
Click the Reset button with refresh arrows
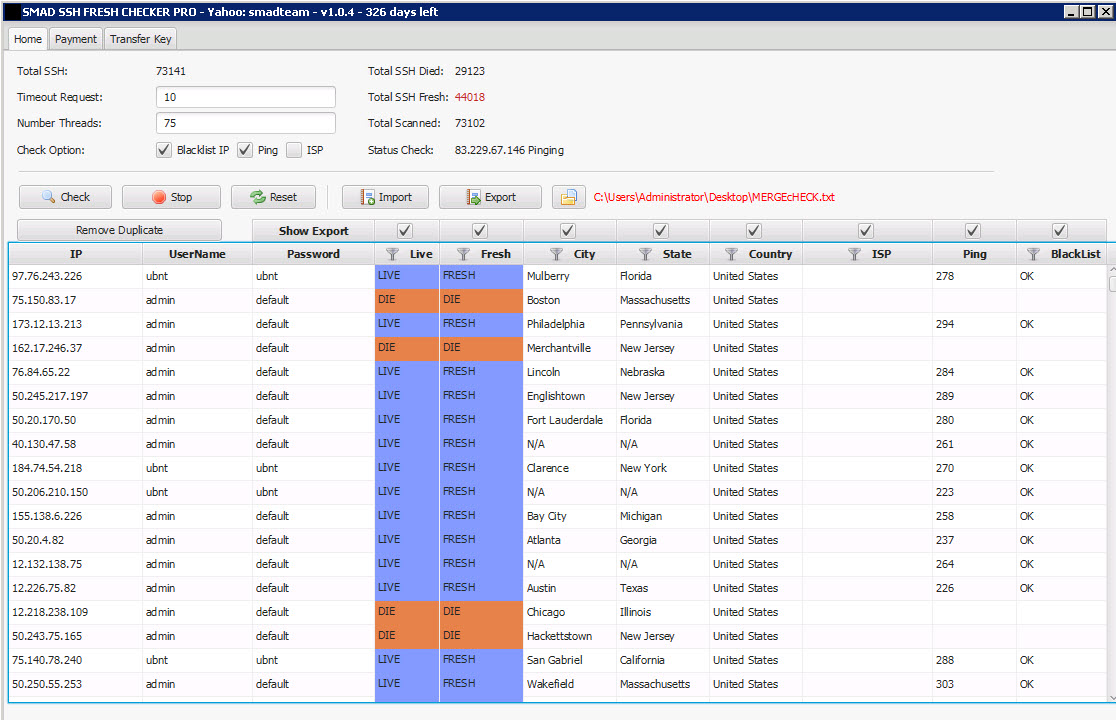(x=273, y=197)
